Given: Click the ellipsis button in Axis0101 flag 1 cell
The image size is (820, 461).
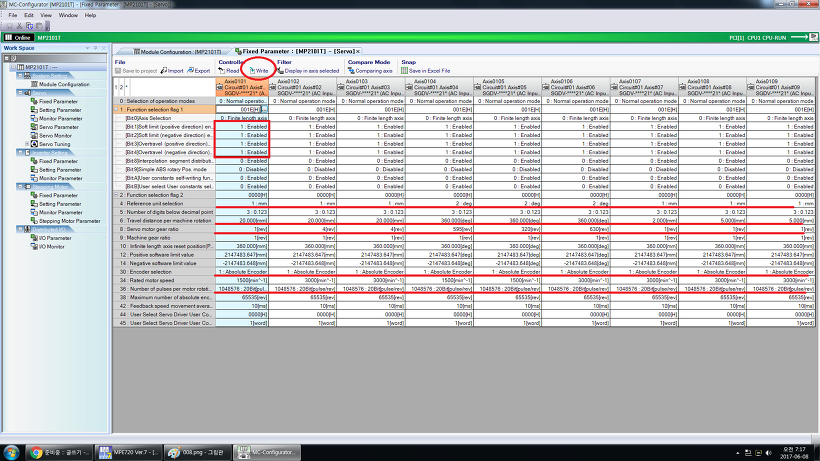Looking at the screenshot, I should tap(265, 110).
